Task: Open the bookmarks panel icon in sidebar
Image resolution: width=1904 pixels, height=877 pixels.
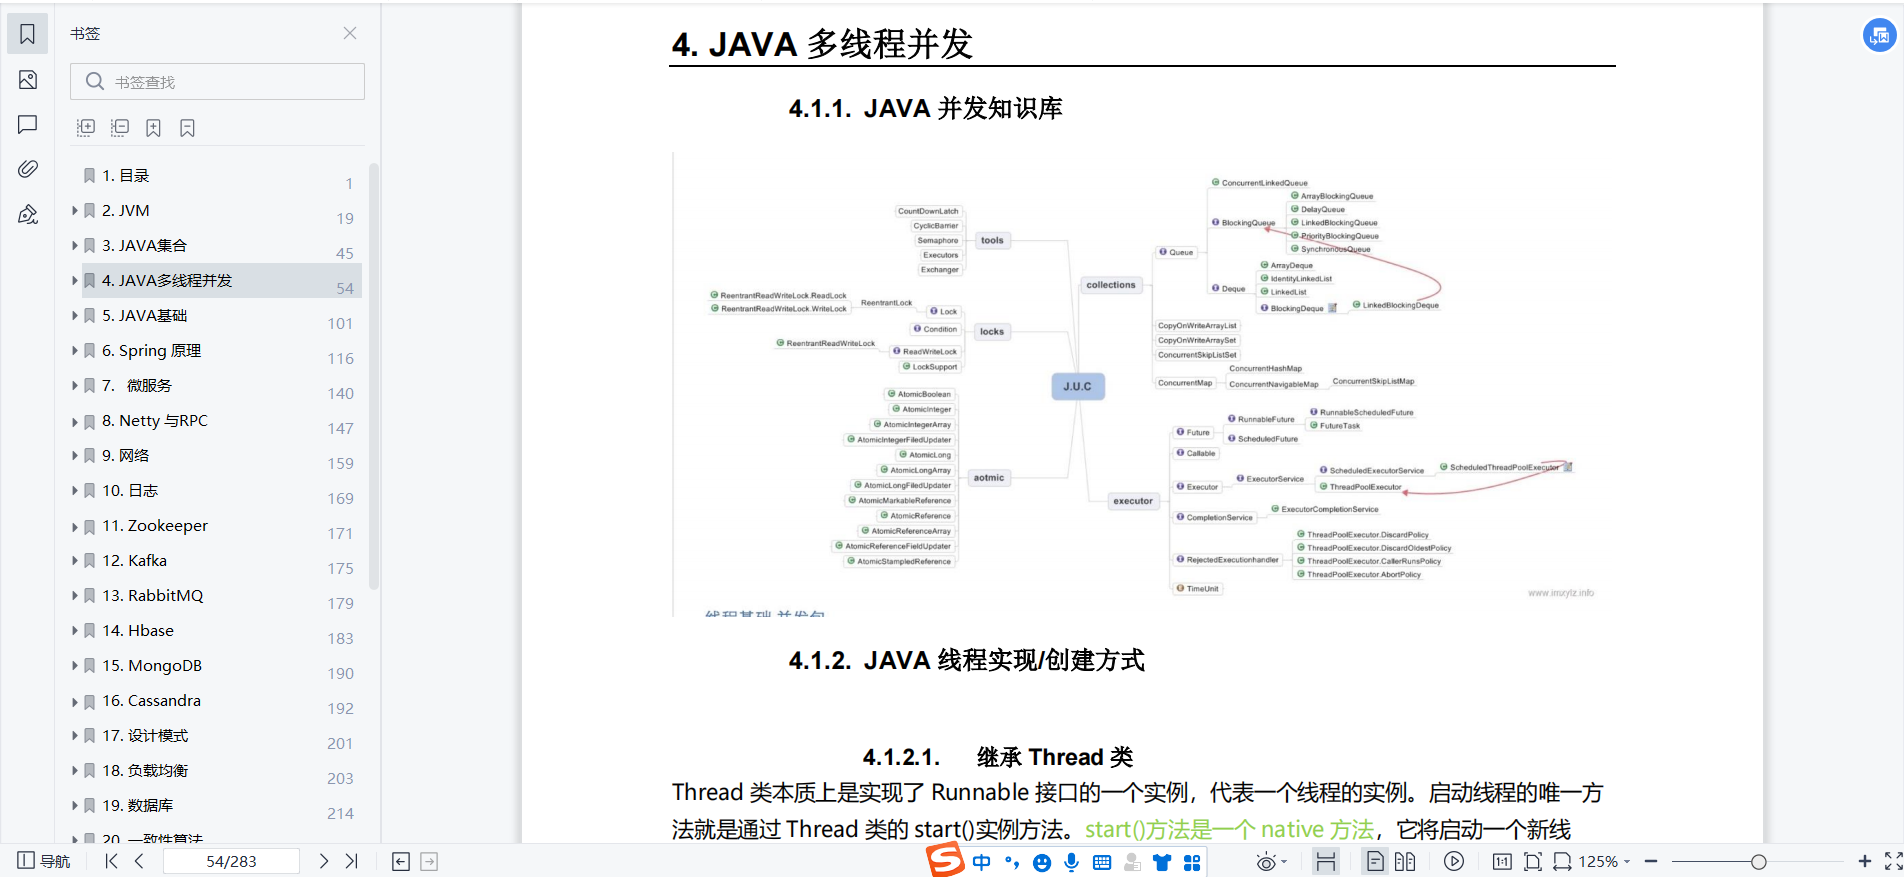Action: pos(28,34)
